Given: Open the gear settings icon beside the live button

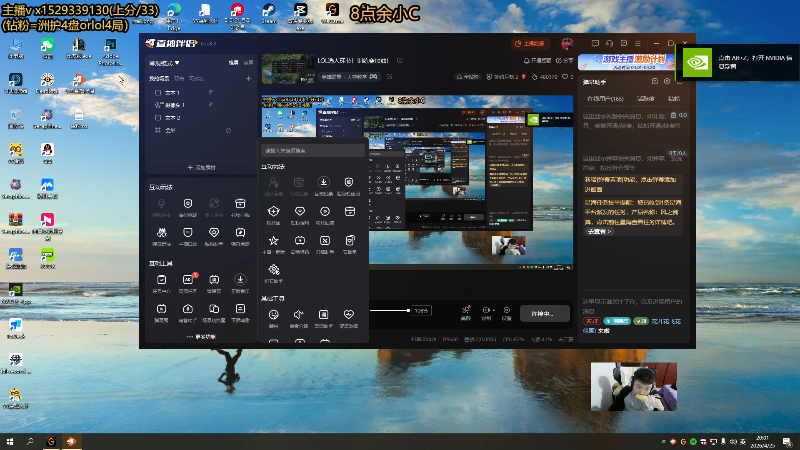Looking at the screenshot, I should [x=507, y=311].
